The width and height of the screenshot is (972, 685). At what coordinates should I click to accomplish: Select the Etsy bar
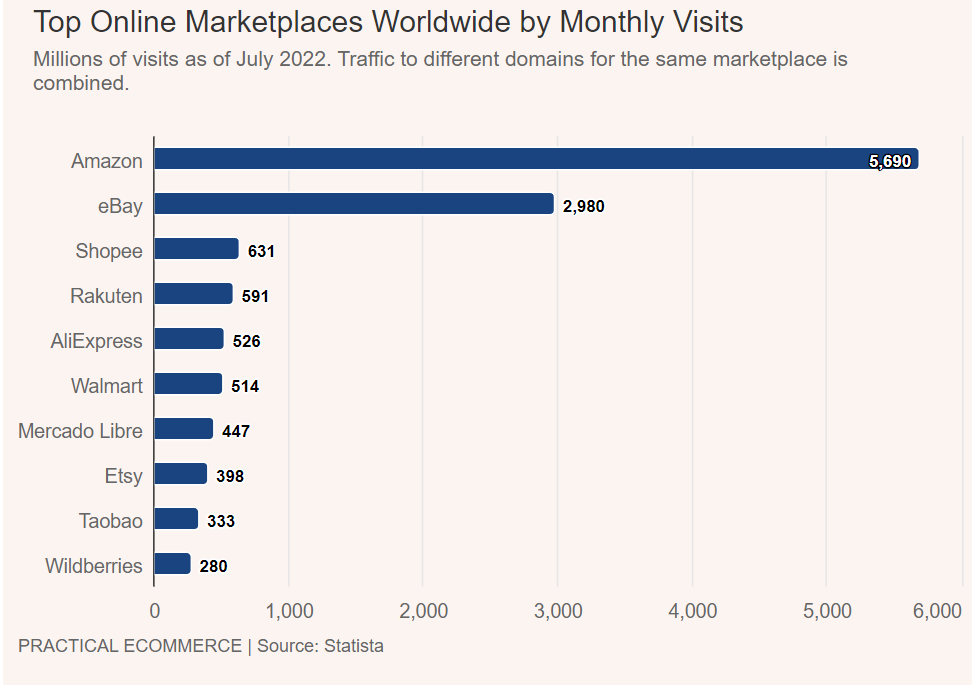(180, 473)
